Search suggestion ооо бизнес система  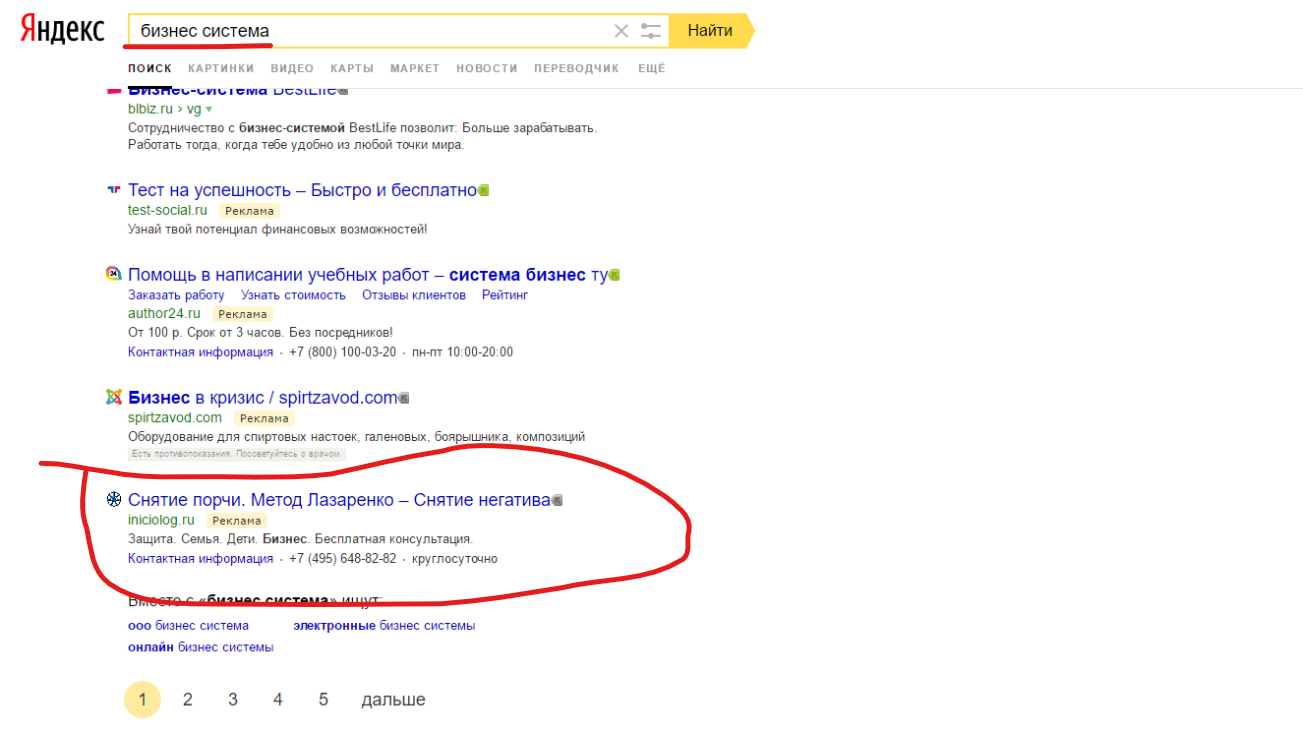[x=188, y=626]
